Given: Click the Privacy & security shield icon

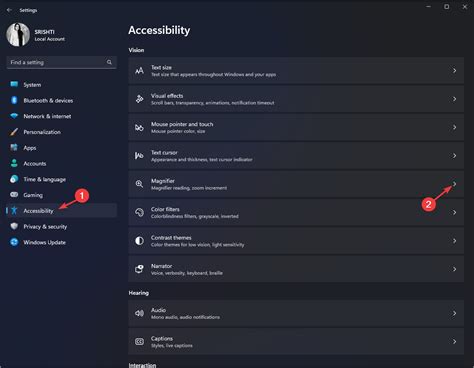Looking at the screenshot, I should coord(14,226).
